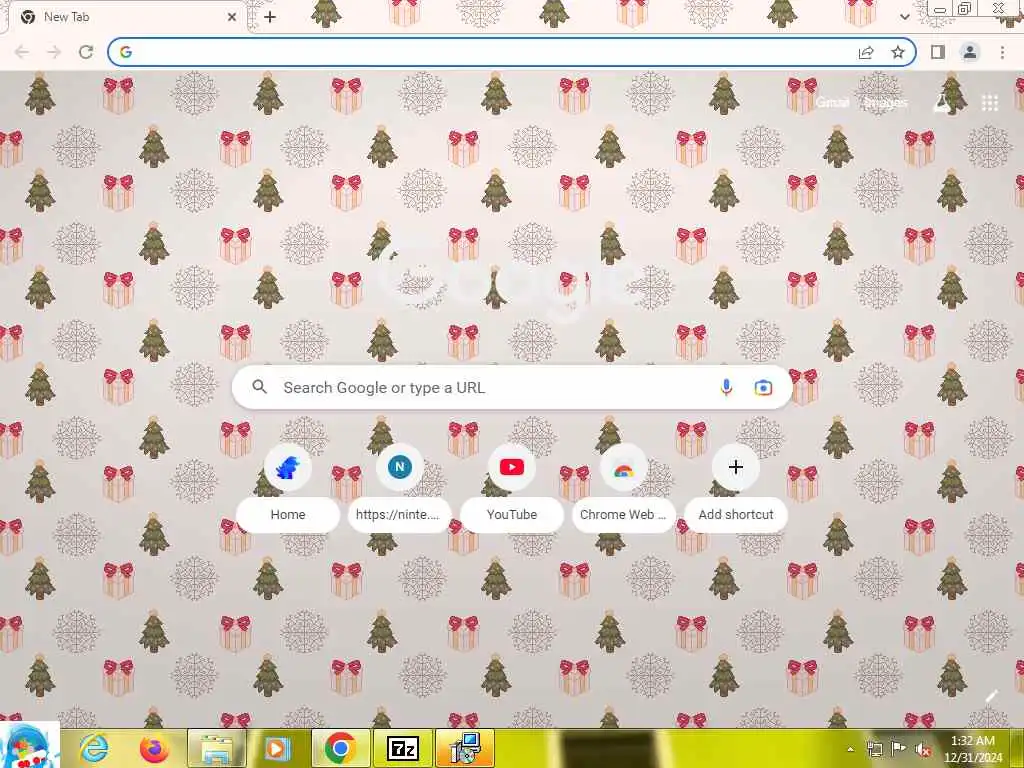This screenshot has width=1024, height=768.
Task: Click the share page icon in address bar
Action: click(x=866, y=52)
